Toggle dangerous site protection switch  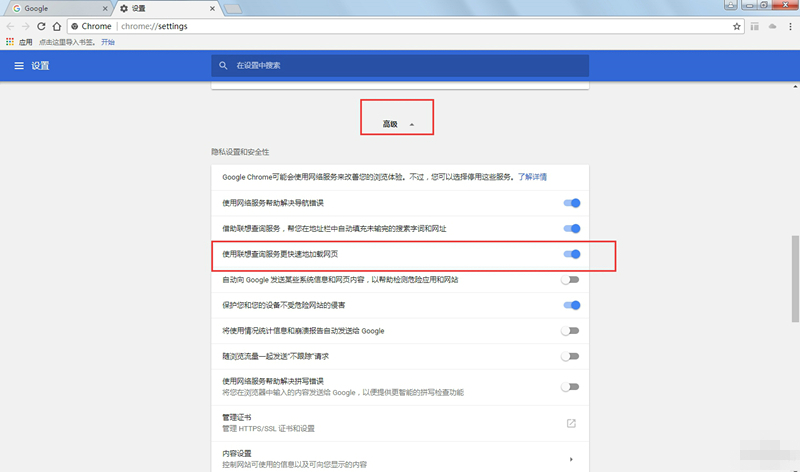571,305
